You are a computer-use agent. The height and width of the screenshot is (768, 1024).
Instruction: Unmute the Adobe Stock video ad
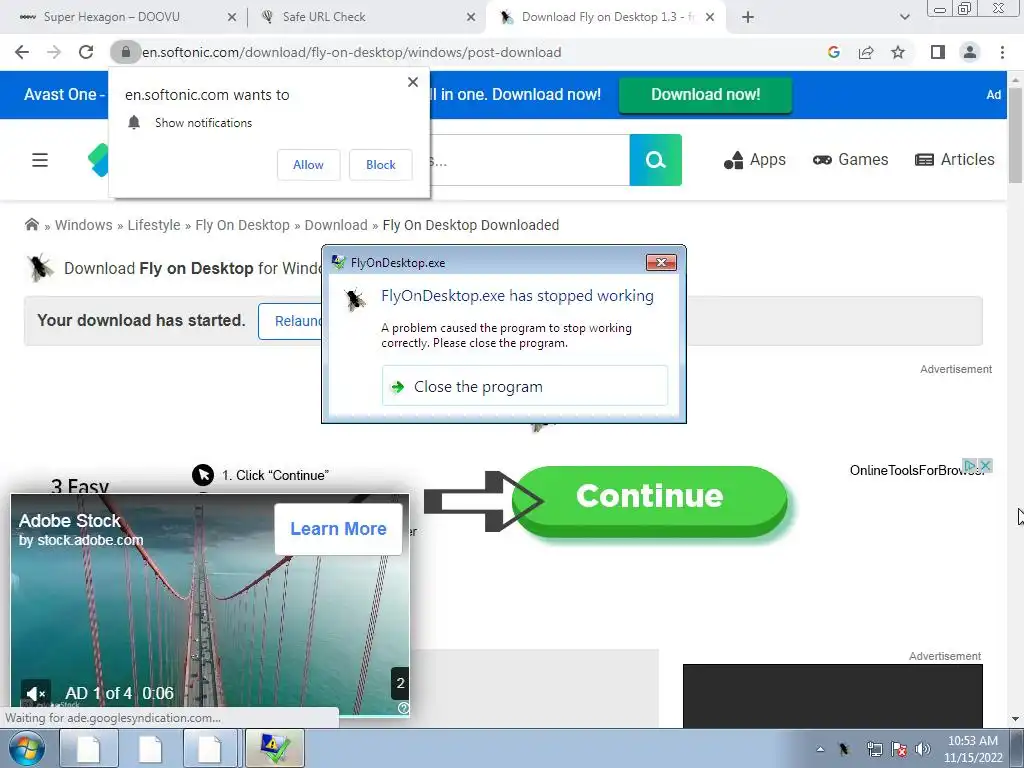[x=35, y=694]
